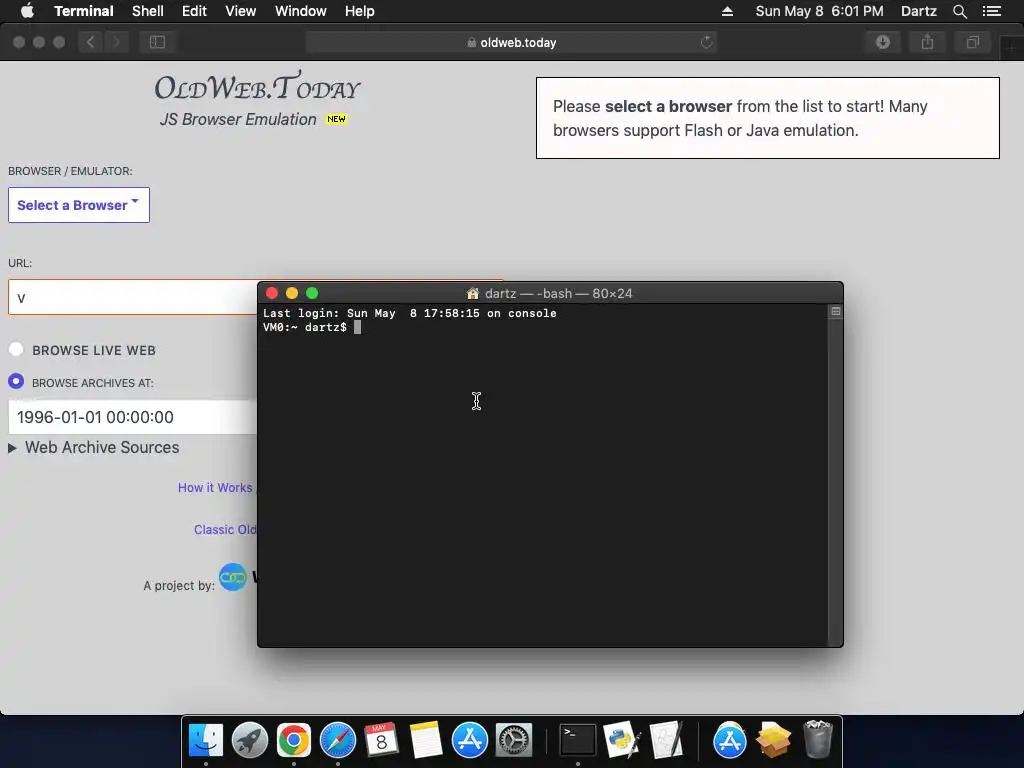Click the archive date field 1996-01-01
Screen dimensions: 1024x768
click(133, 417)
